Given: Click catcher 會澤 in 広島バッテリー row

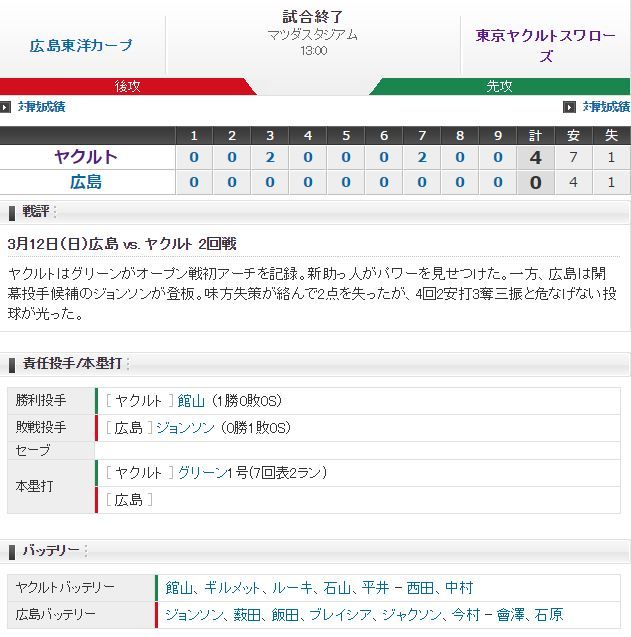Looking at the screenshot, I should pos(510,615).
